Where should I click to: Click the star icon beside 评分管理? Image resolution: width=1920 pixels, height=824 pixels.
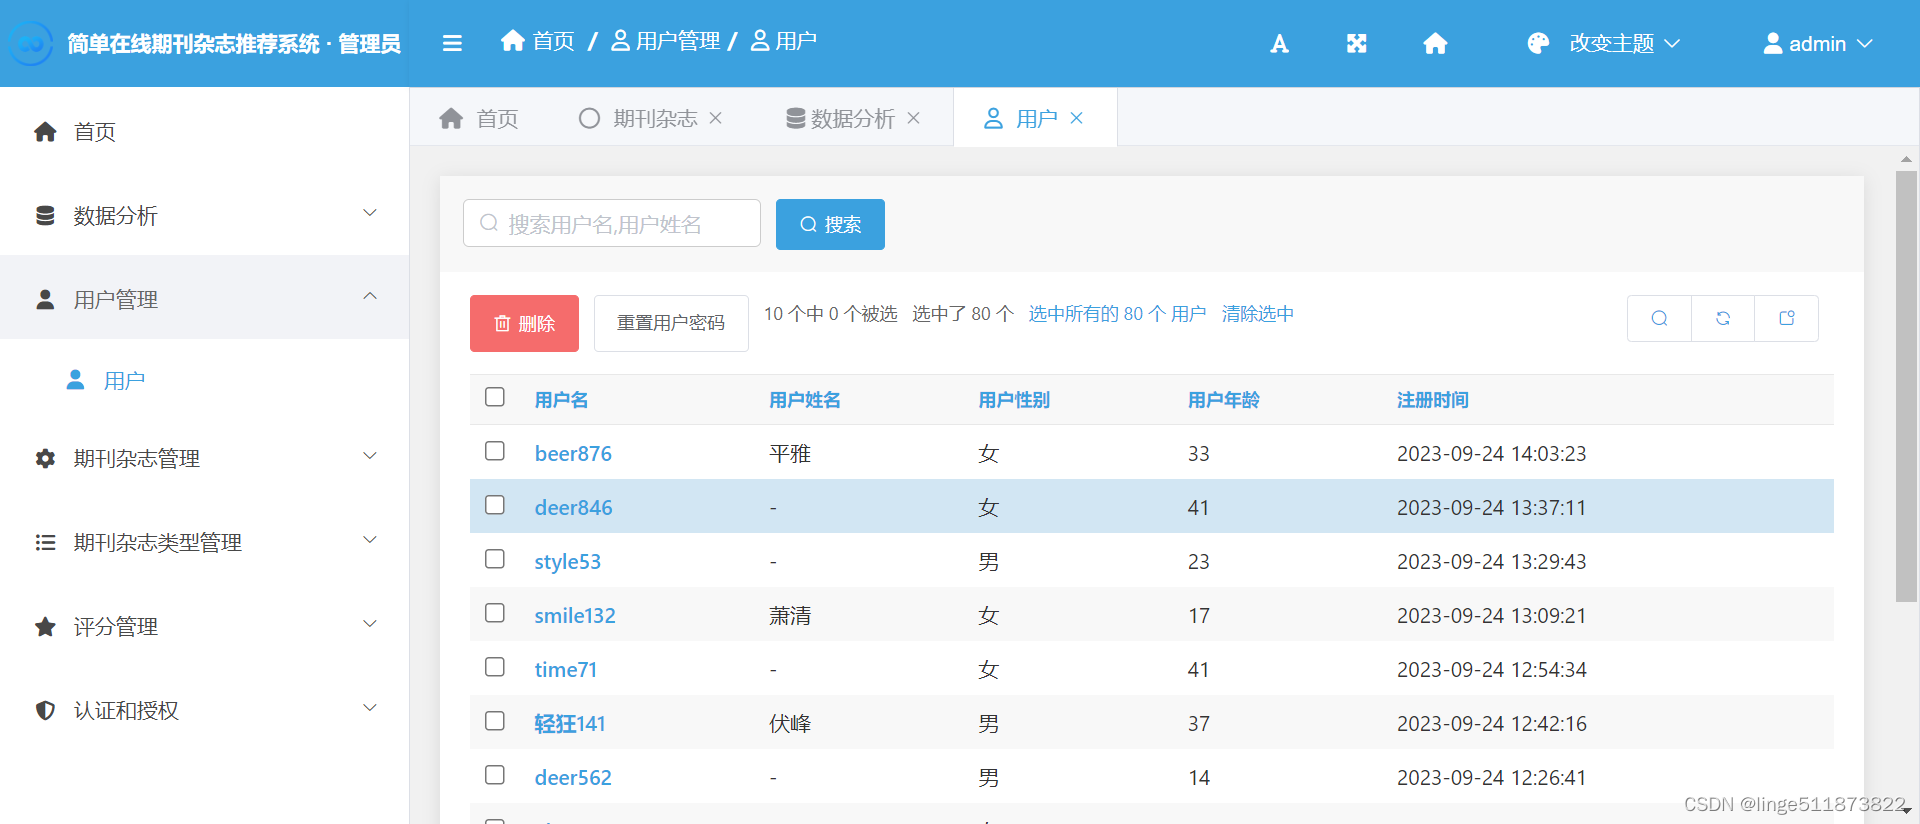(x=45, y=626)
